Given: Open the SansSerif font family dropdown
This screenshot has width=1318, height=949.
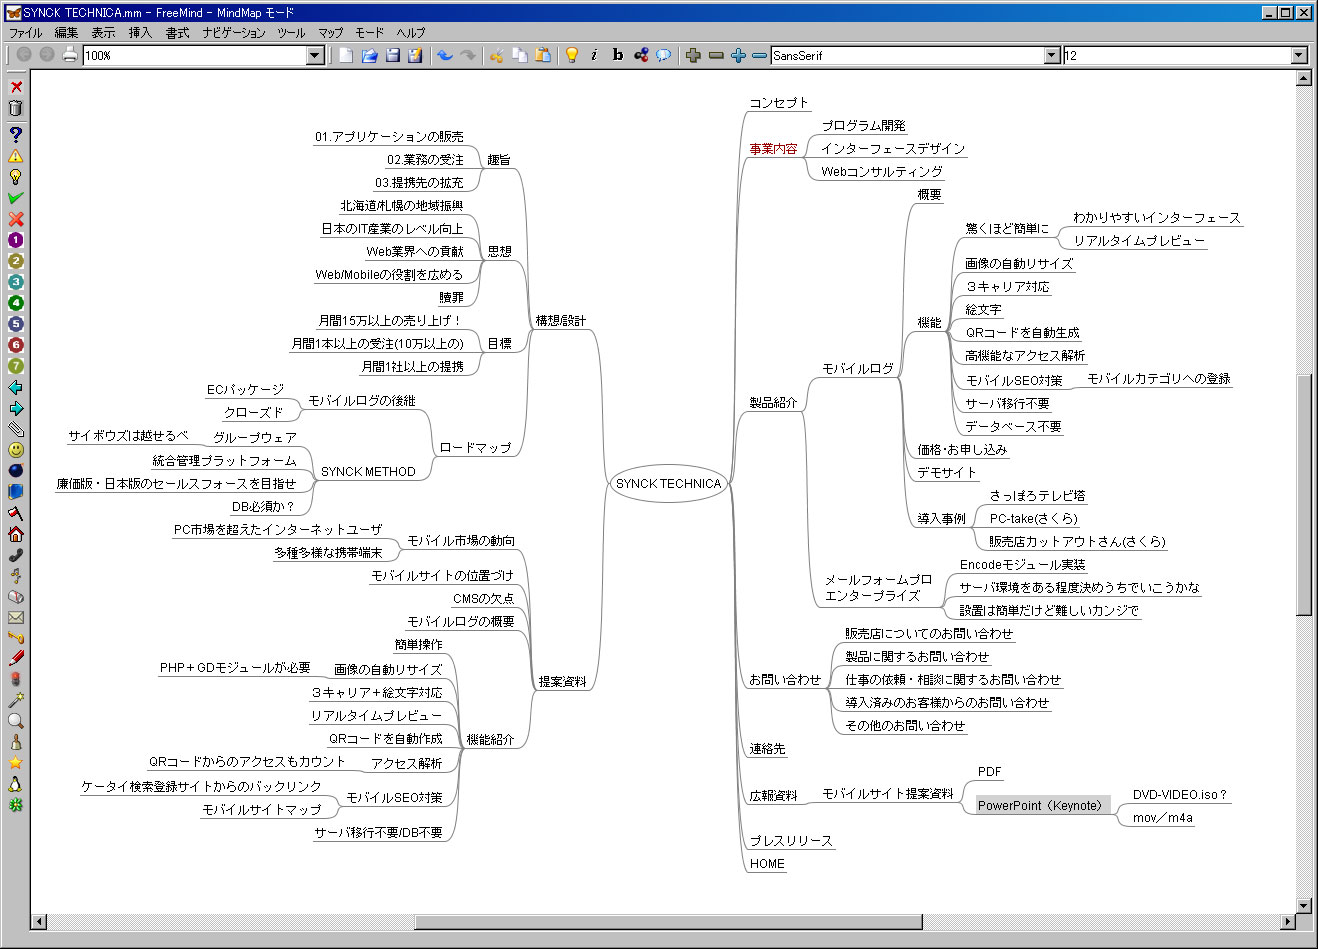Looking at the screenshot, I should [1052, 56].
